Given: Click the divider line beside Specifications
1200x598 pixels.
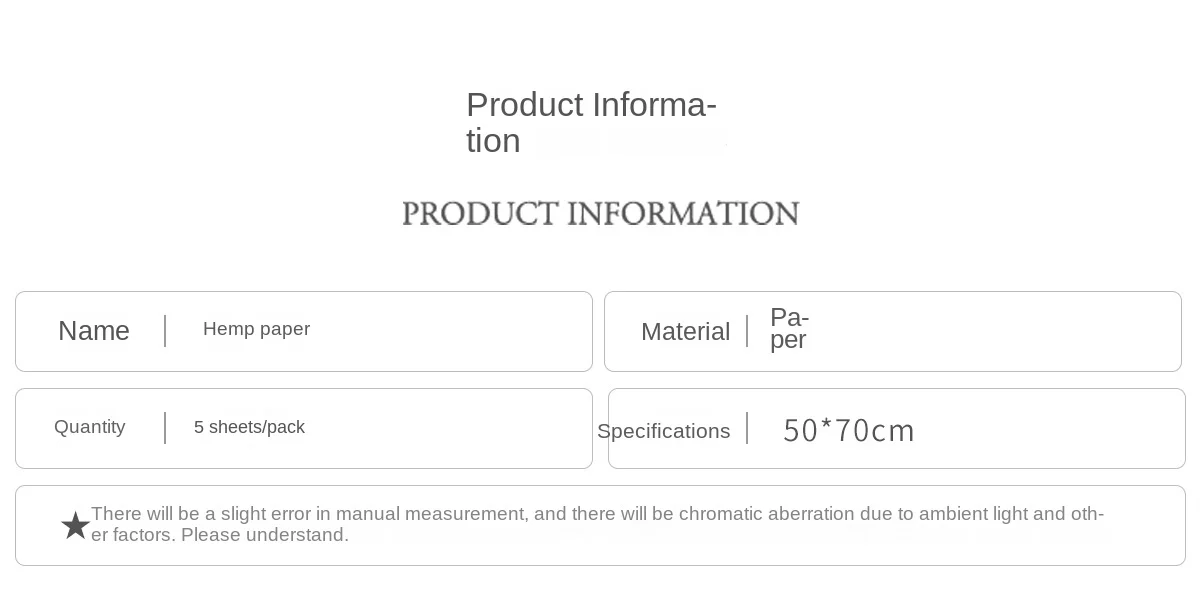Looking at the screenshot, I should tap(747, 428).
